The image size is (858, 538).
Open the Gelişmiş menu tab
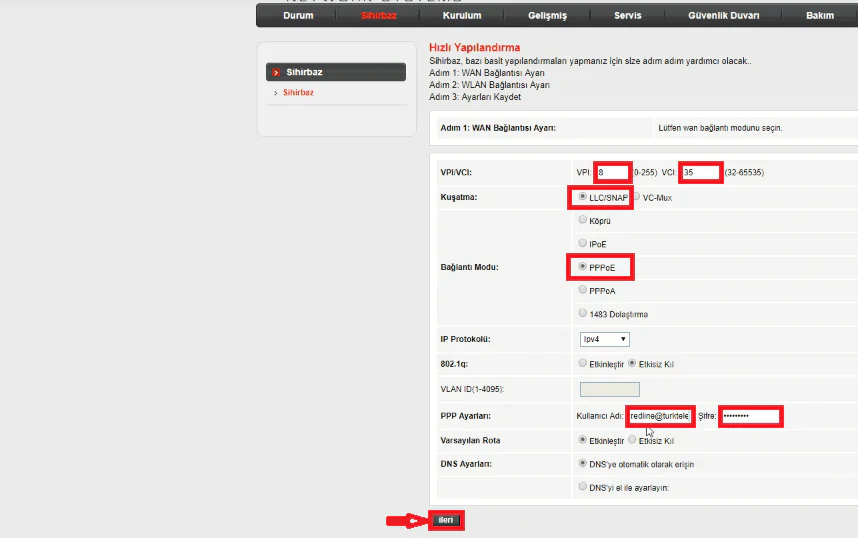pos(548,16)
